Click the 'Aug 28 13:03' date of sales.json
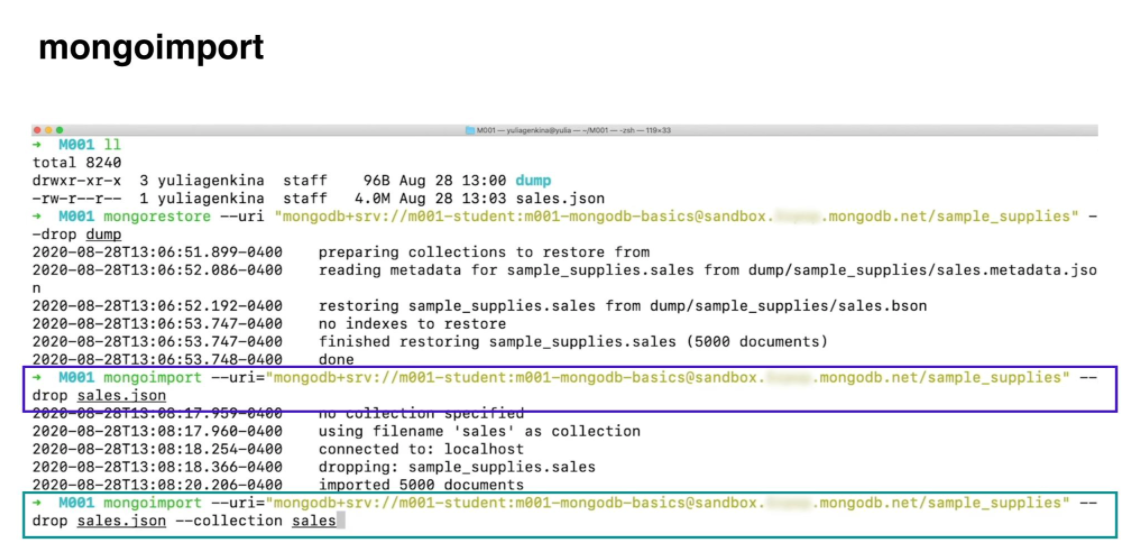The image size is (1125, 551). [453, 198]
